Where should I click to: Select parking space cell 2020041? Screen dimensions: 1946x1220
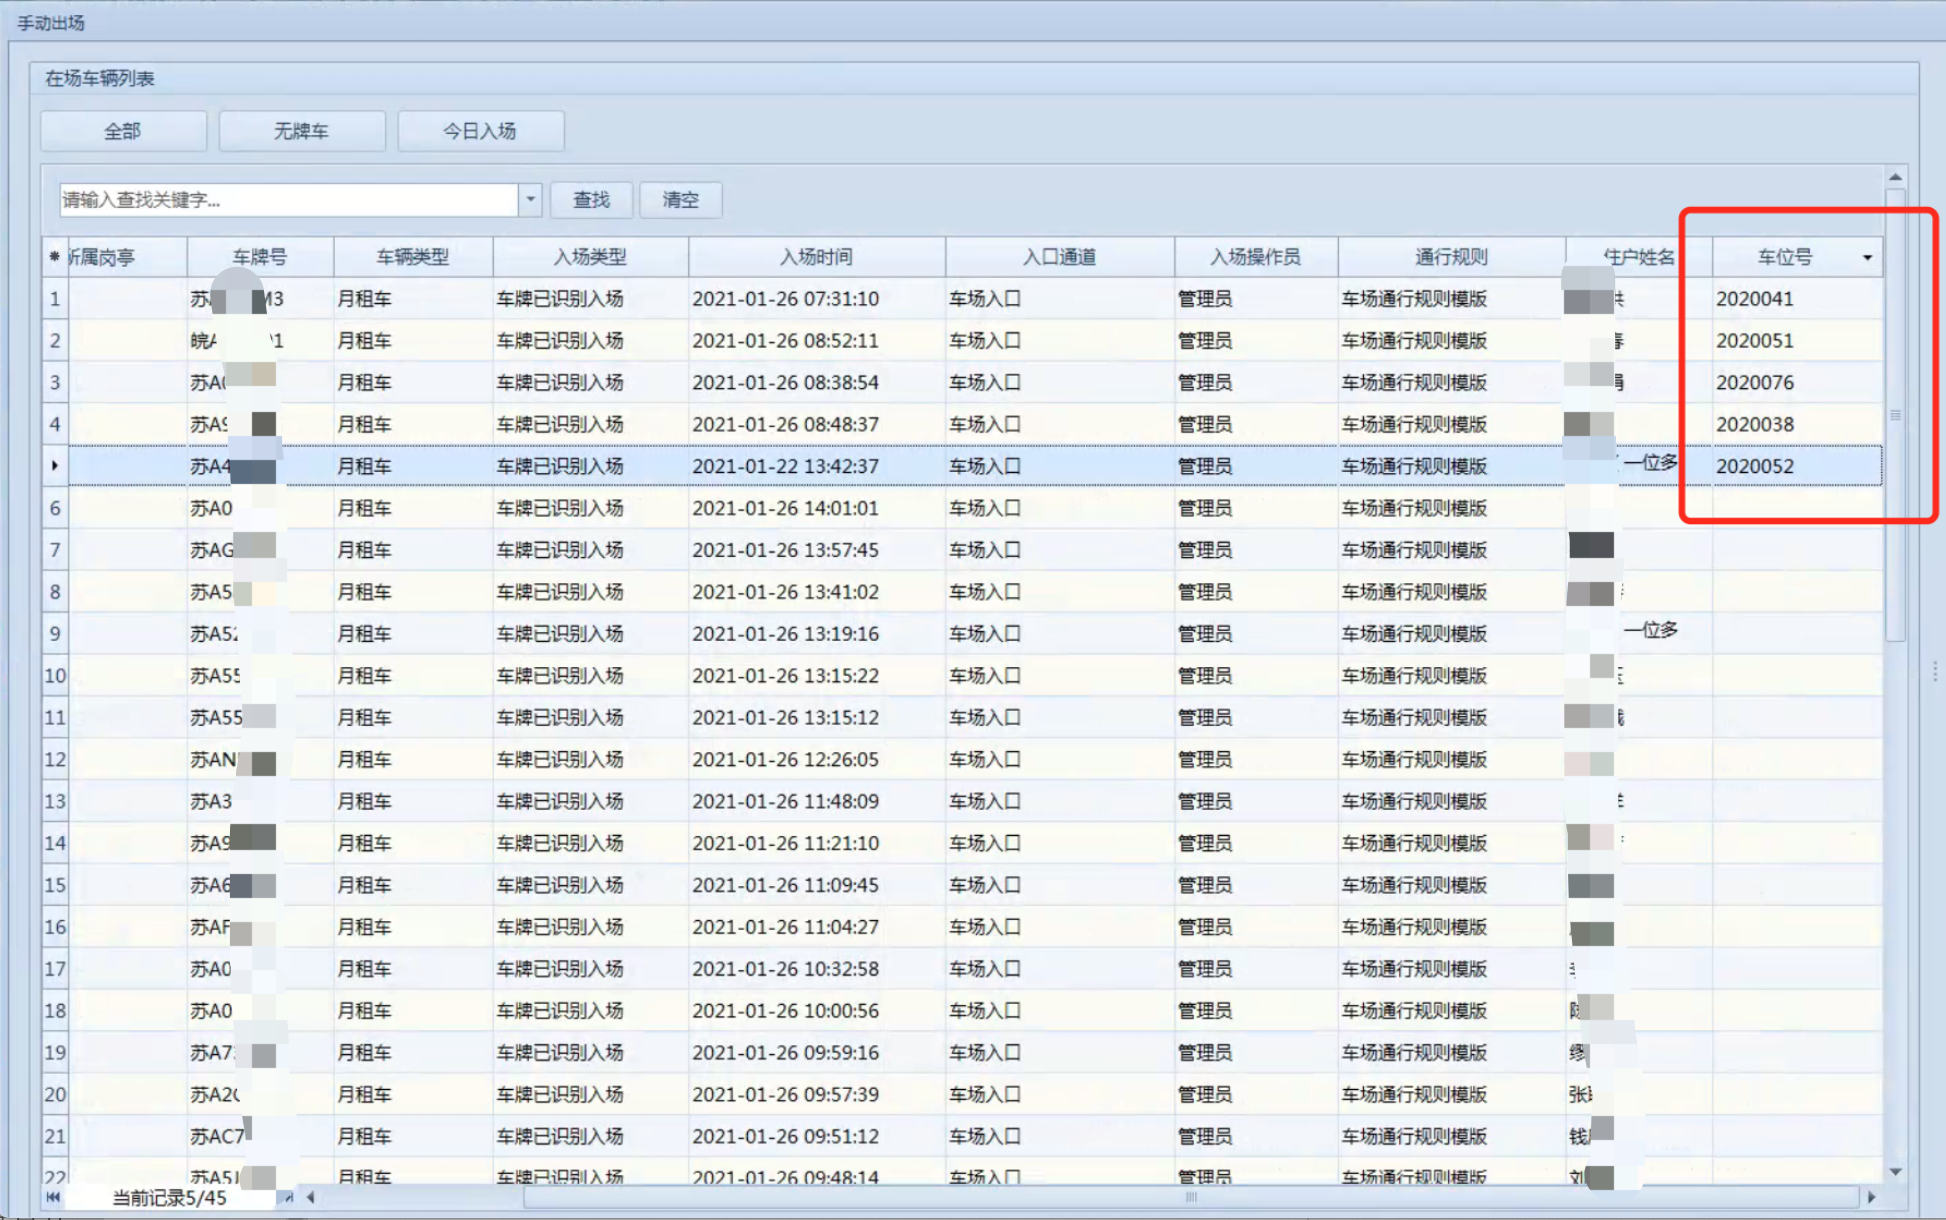1797,299
